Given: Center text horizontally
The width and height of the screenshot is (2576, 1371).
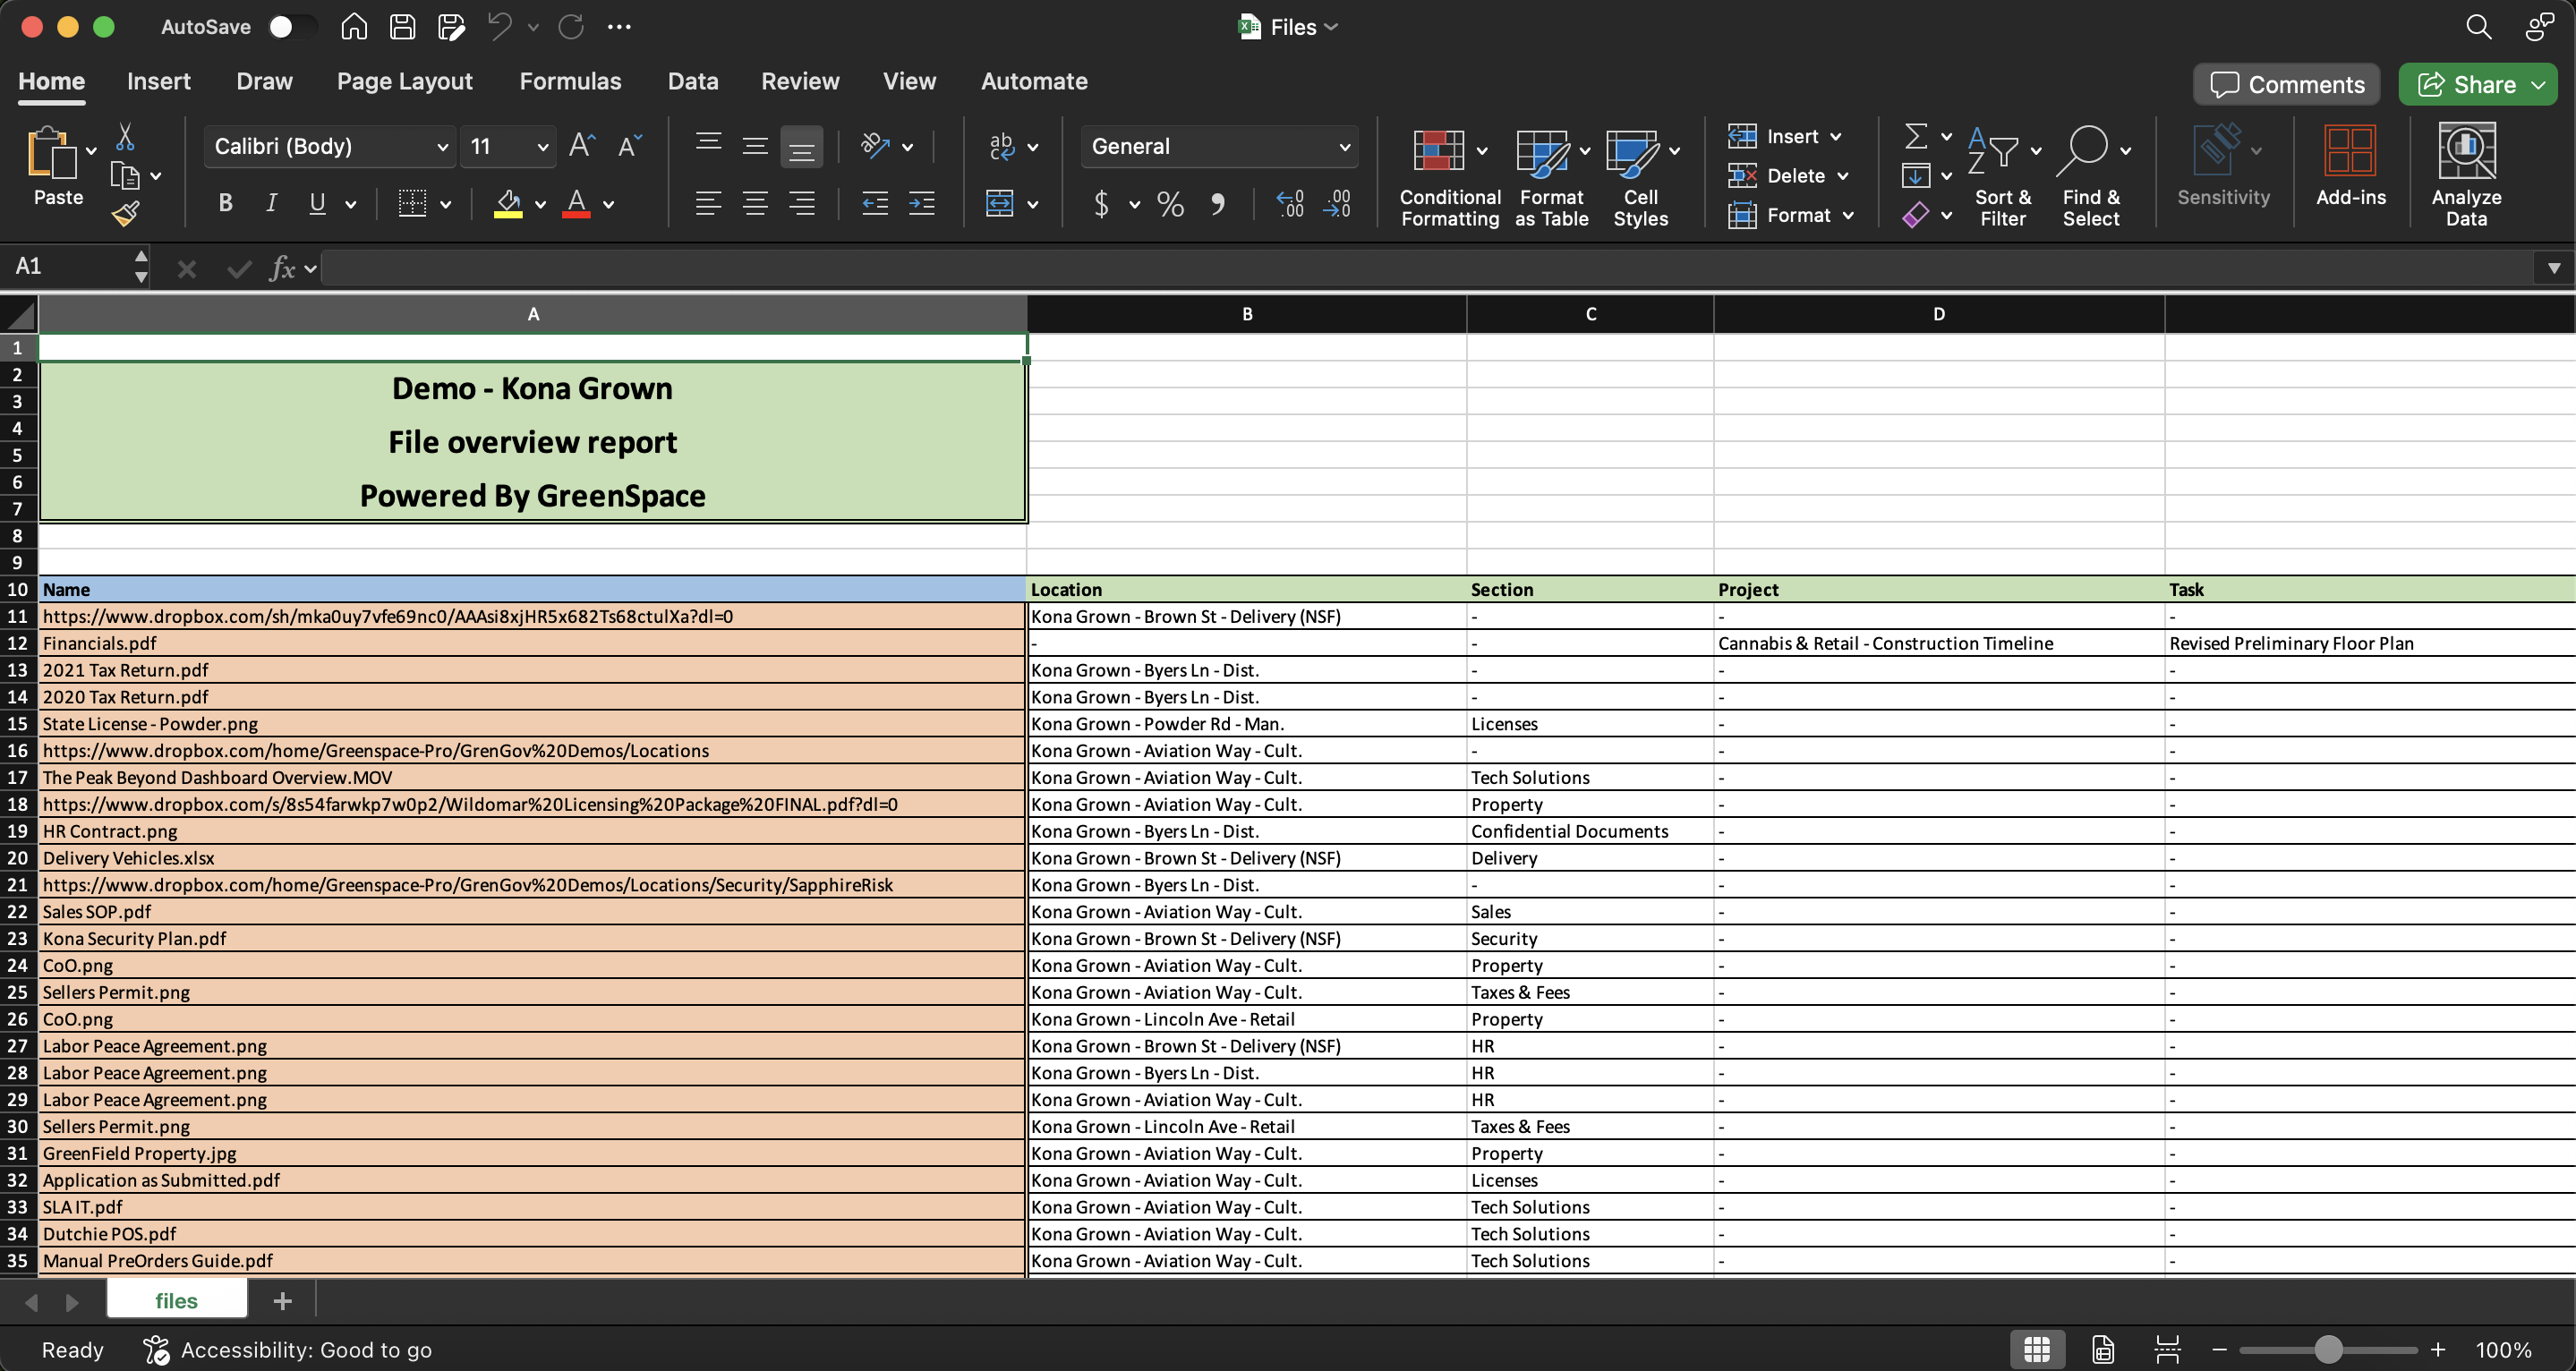Looking at the screenshot, I should tap(755, 204).
